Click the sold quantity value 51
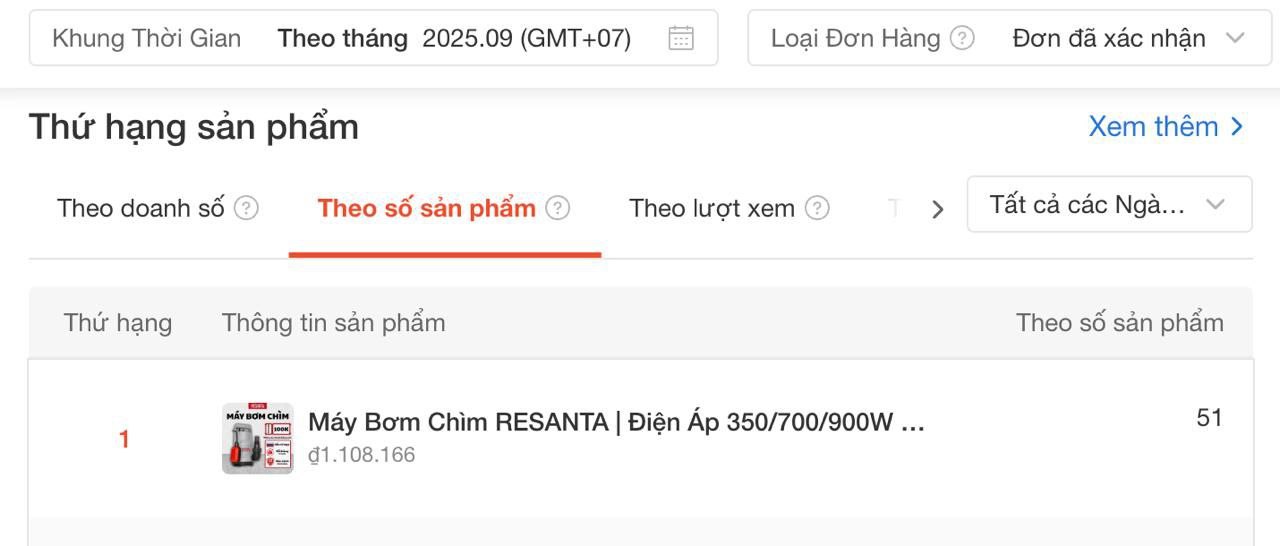This screenshot has width=1280, height=546. pyautogui.click(x=1209, y=418)
